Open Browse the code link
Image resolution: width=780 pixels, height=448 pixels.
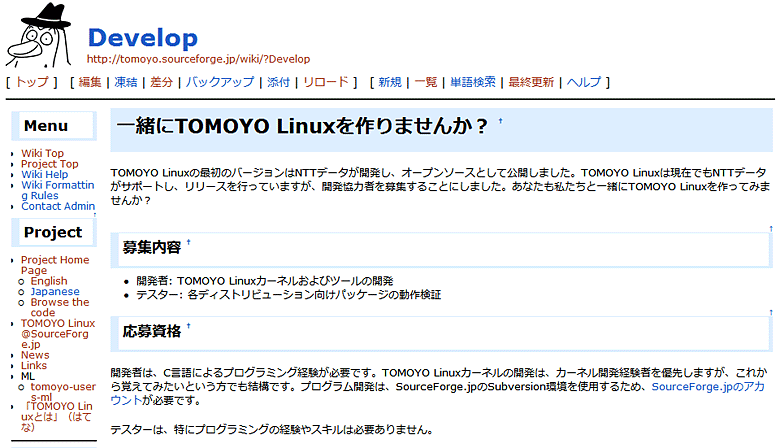point(60,307)
